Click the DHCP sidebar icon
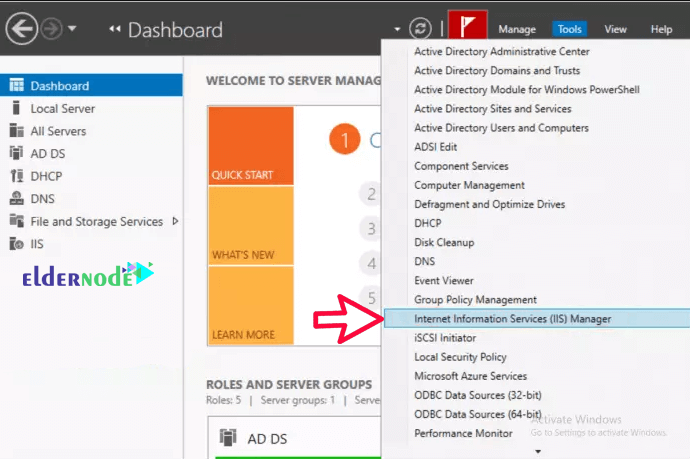The image size is (690, 459). click(x=17, y=176)
